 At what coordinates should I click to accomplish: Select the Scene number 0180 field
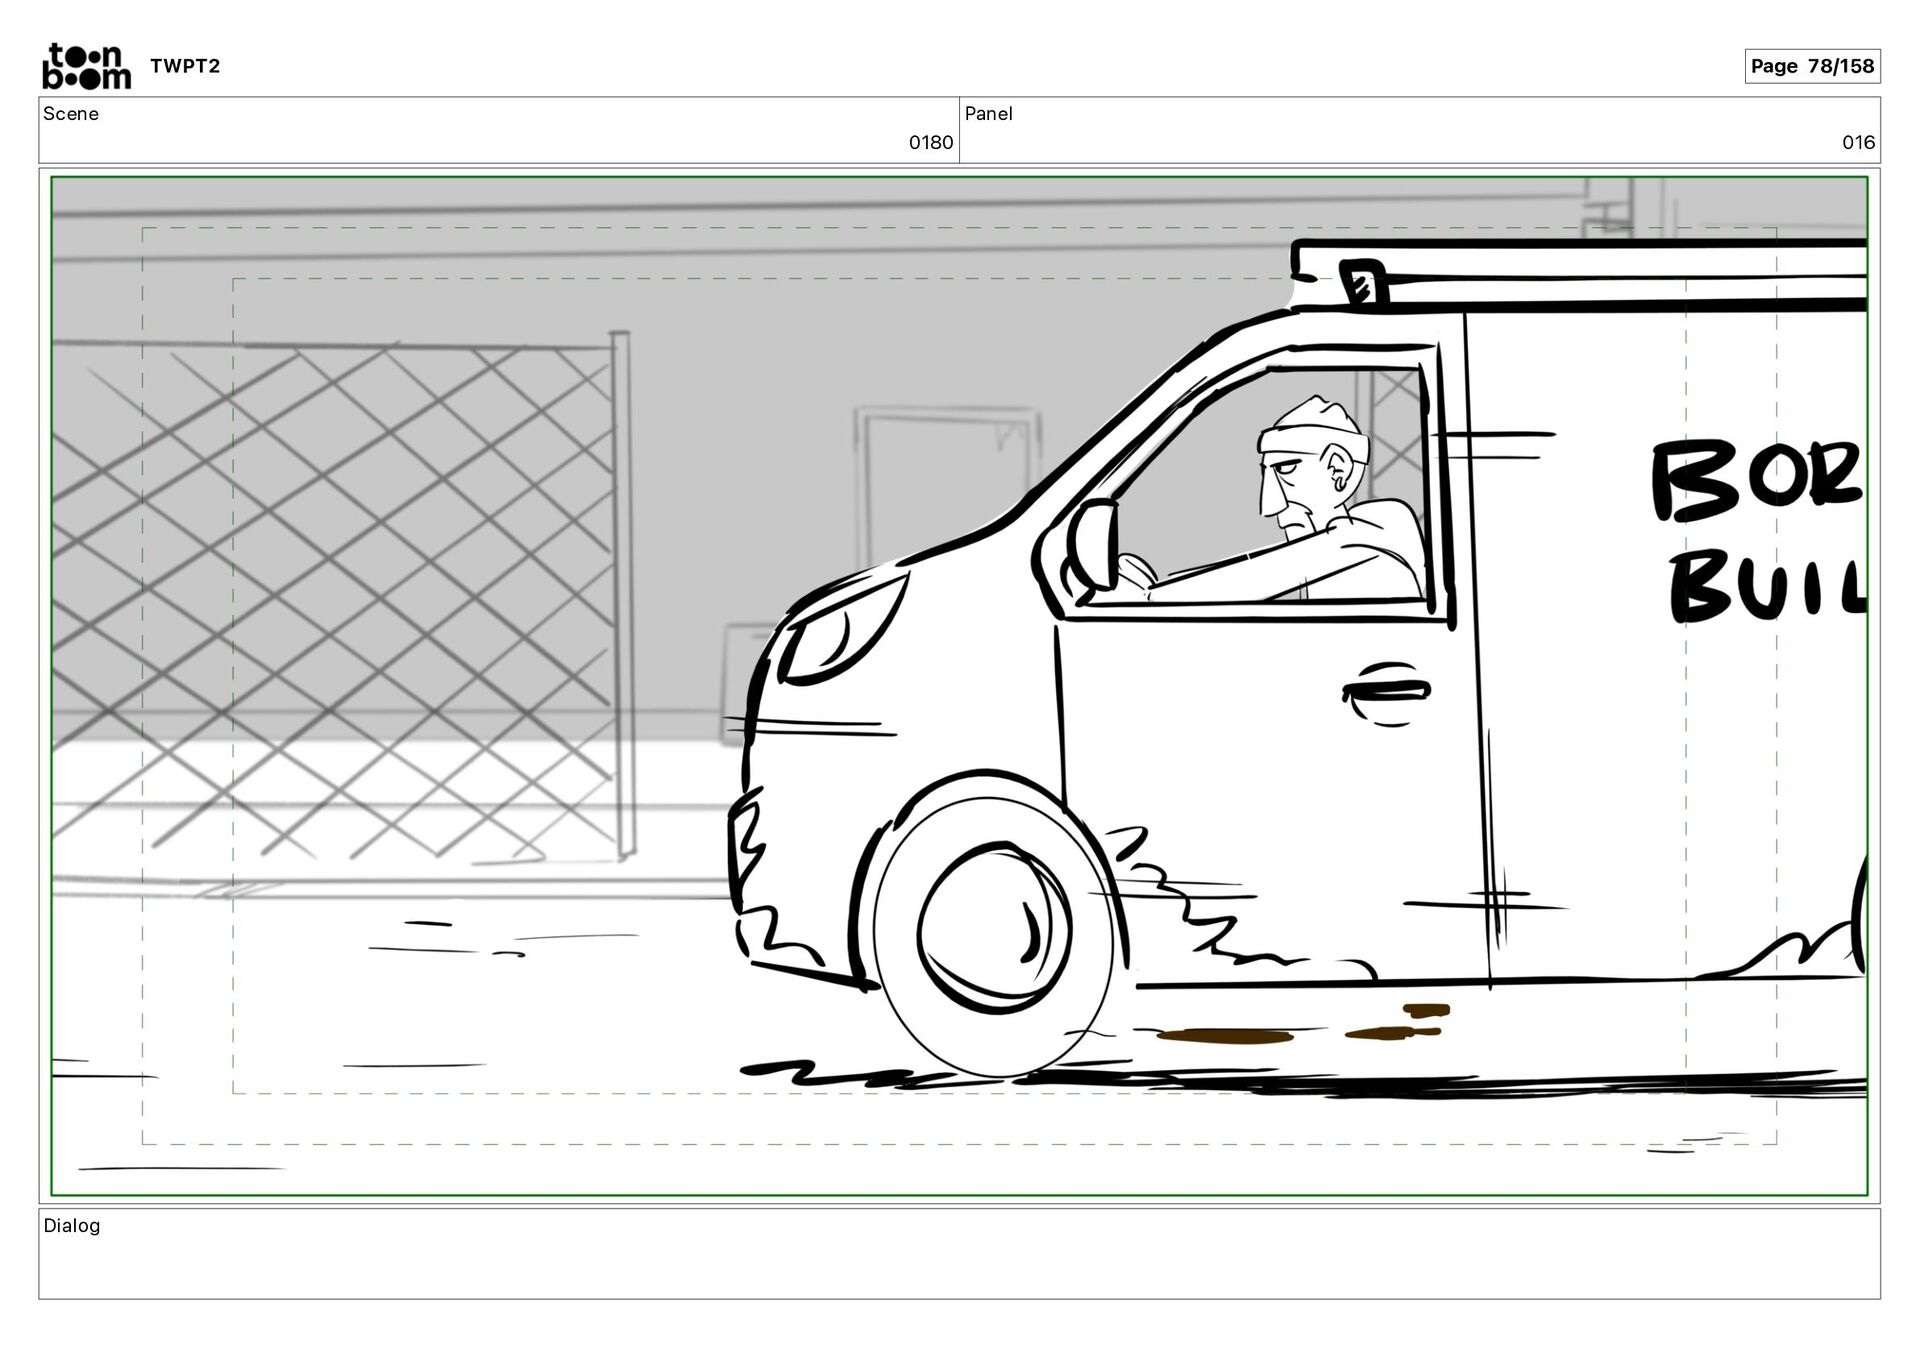point(930,142)
